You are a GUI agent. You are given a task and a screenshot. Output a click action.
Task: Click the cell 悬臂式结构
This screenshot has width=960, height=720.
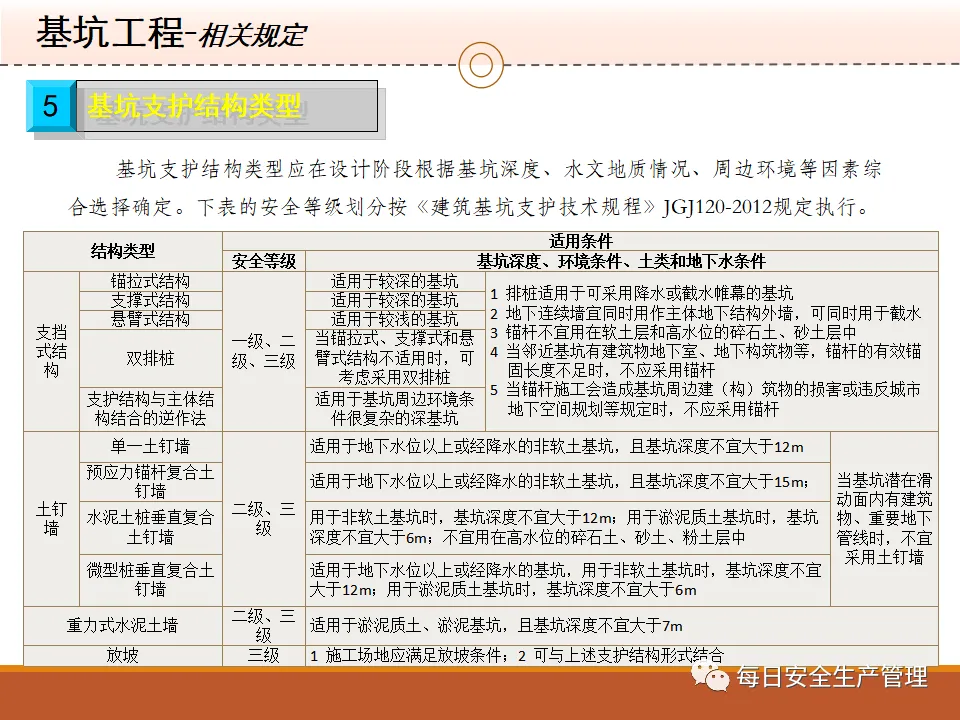[150, 320]
